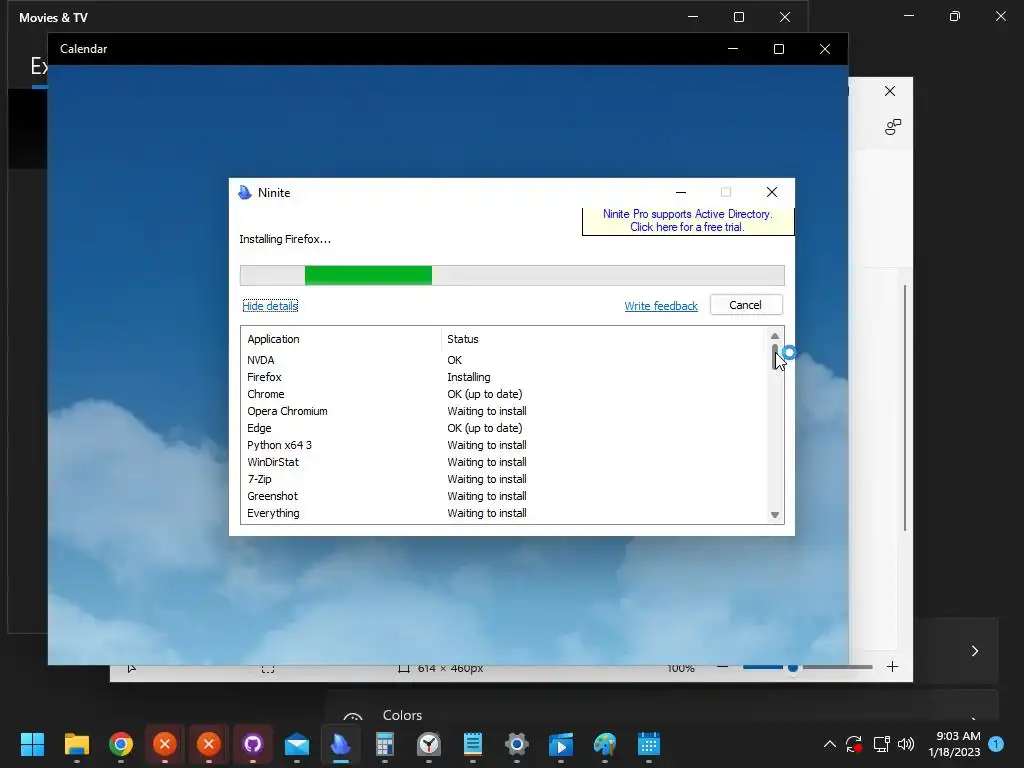
Task: Click the Windows Update tray icon
Action: pos(854,744)
